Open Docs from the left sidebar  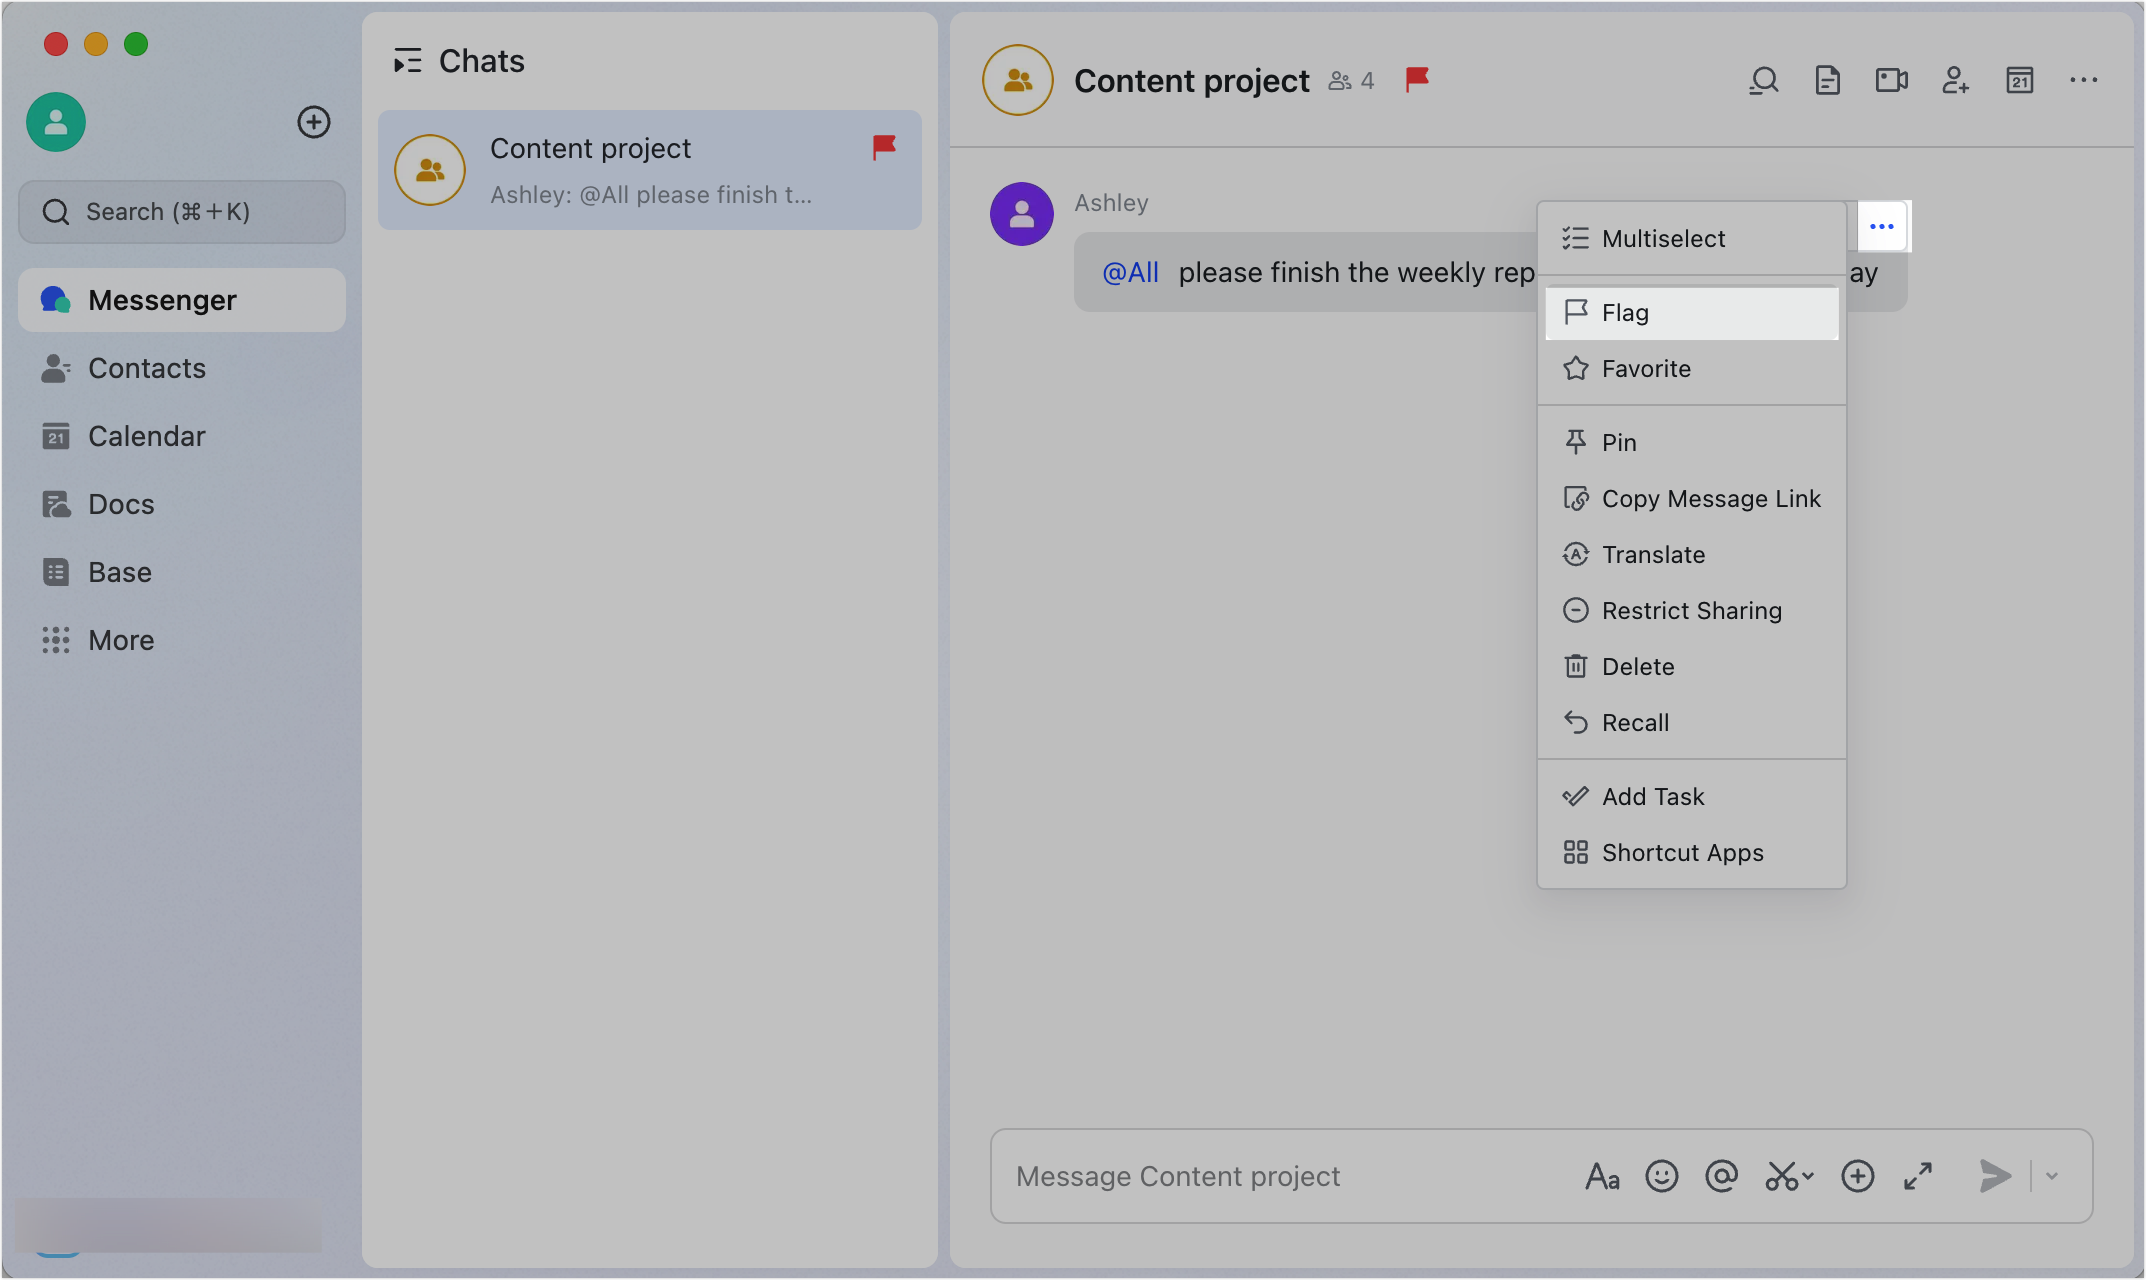pos(121,504)
